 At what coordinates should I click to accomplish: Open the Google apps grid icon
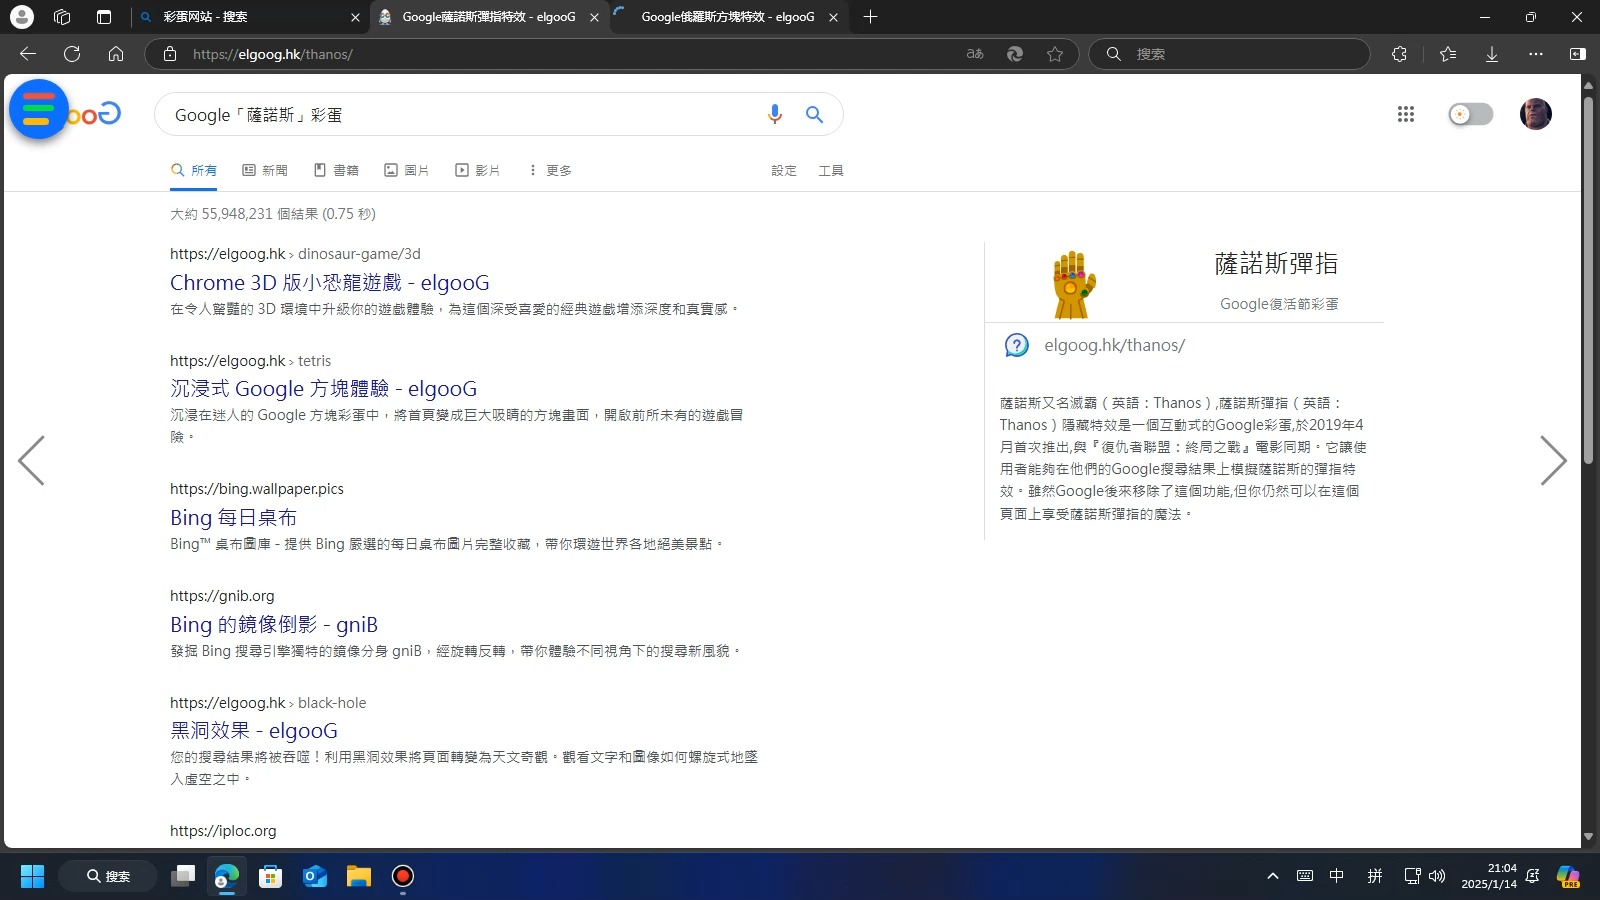[x=1406, y=114]
